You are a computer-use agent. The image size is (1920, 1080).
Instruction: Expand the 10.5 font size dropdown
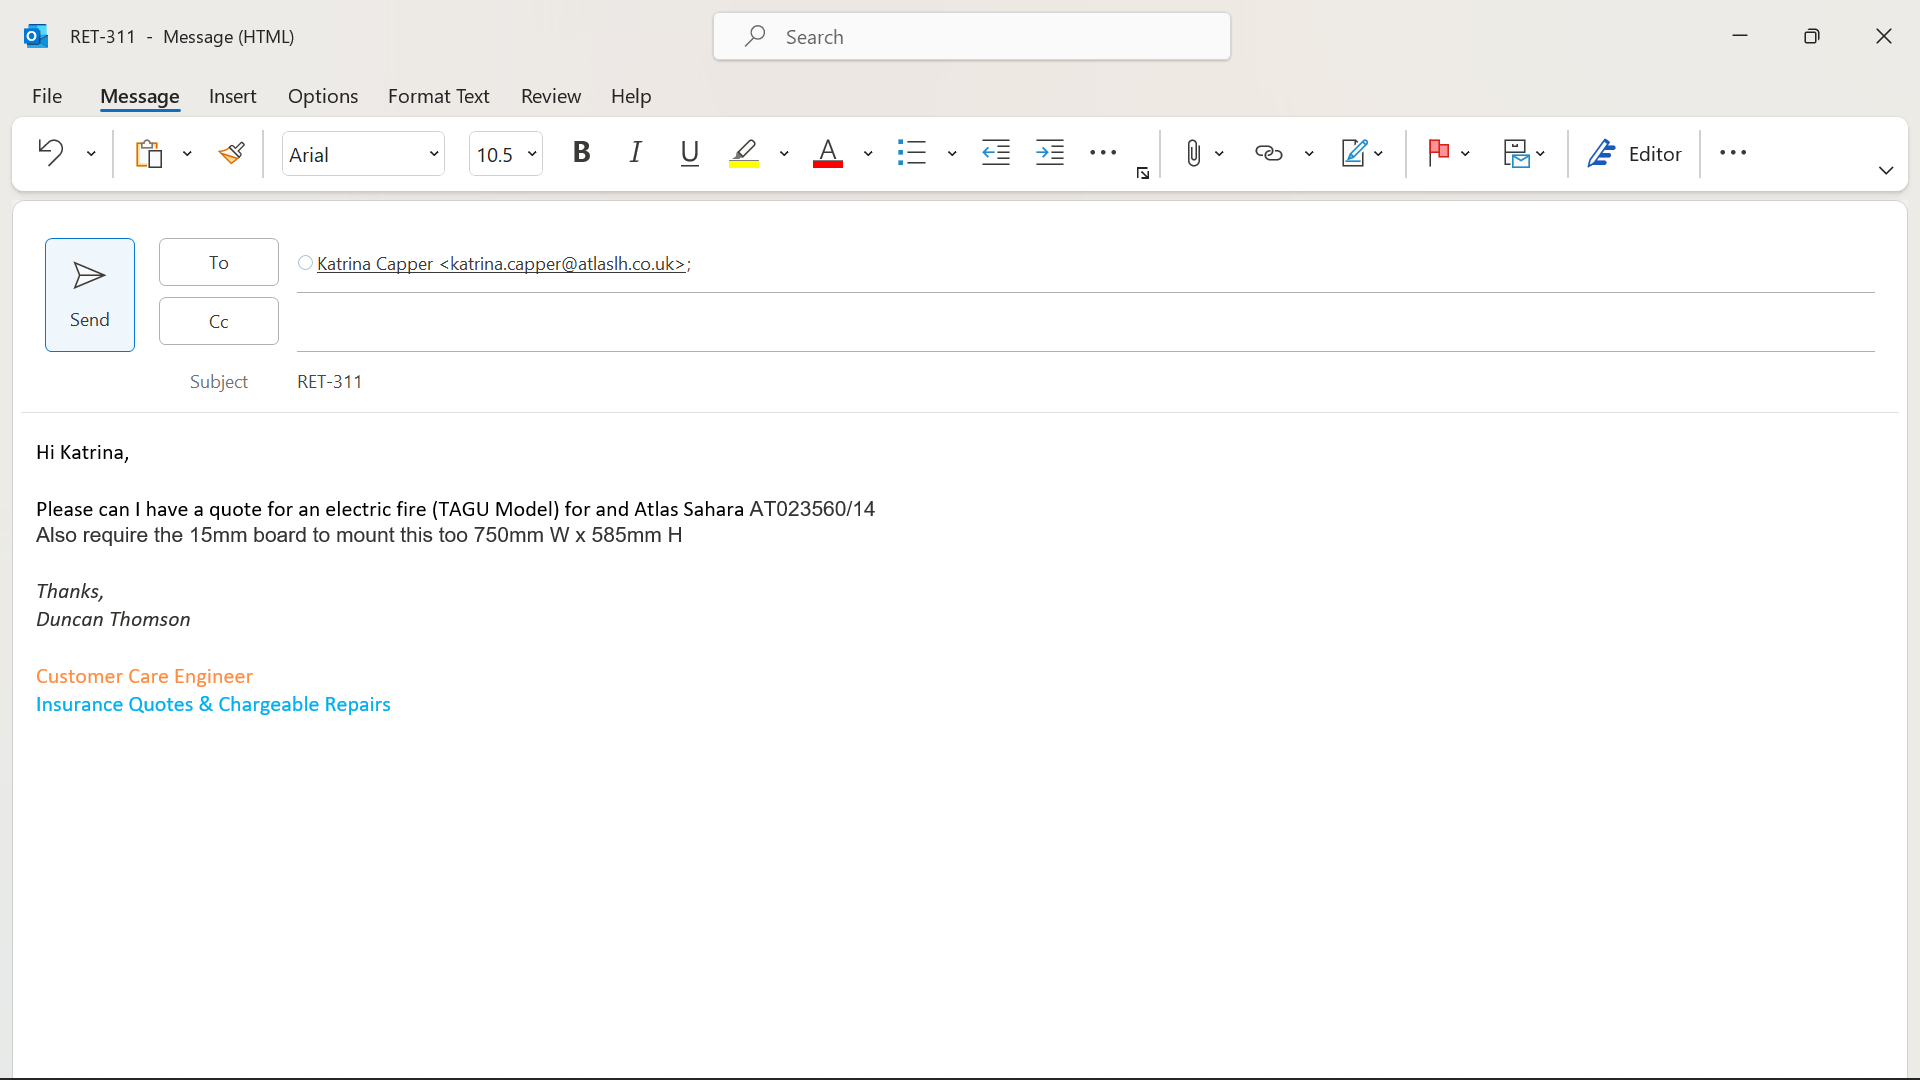[x=532, y=154]
